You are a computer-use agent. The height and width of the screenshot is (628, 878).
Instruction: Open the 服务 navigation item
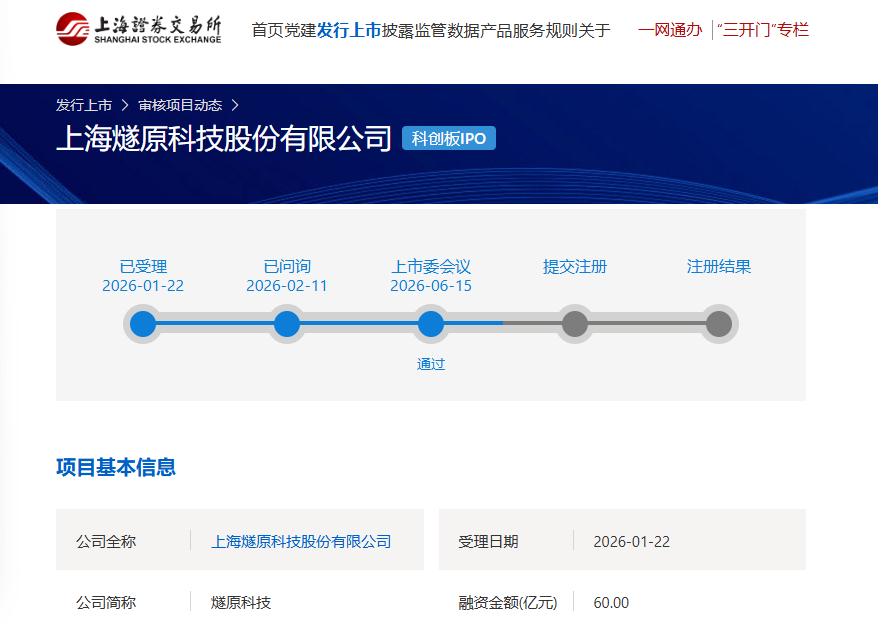pyautogui.click(x=528, y=30)
